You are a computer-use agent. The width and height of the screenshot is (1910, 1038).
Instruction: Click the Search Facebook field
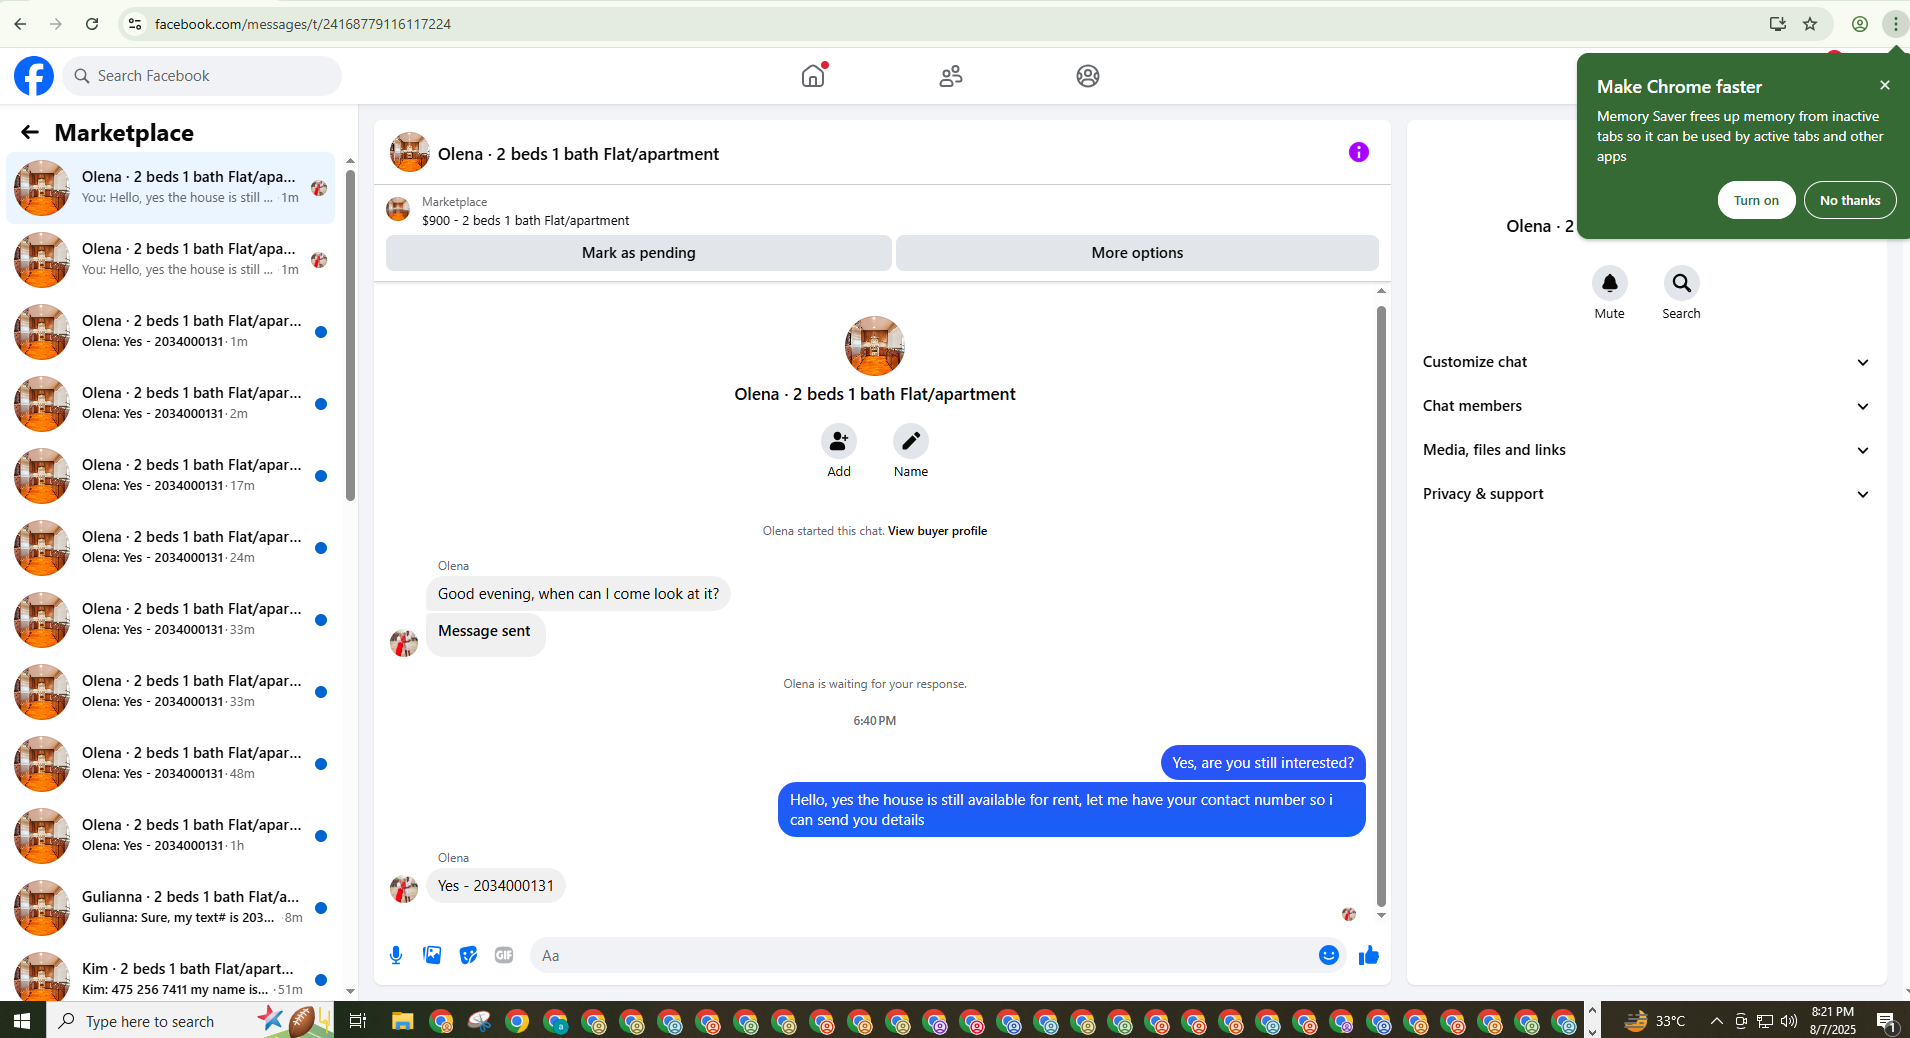202,76
